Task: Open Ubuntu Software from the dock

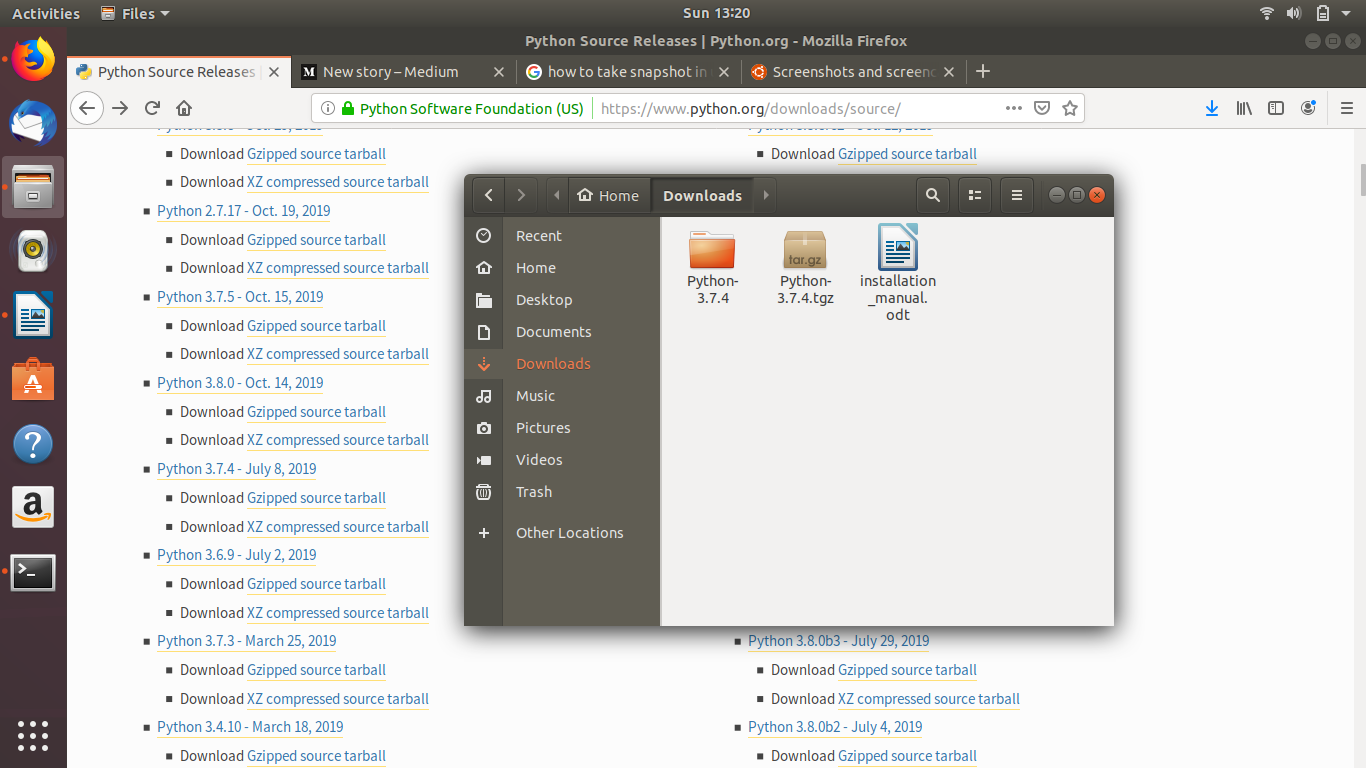Action: click(x=33, y=380)
